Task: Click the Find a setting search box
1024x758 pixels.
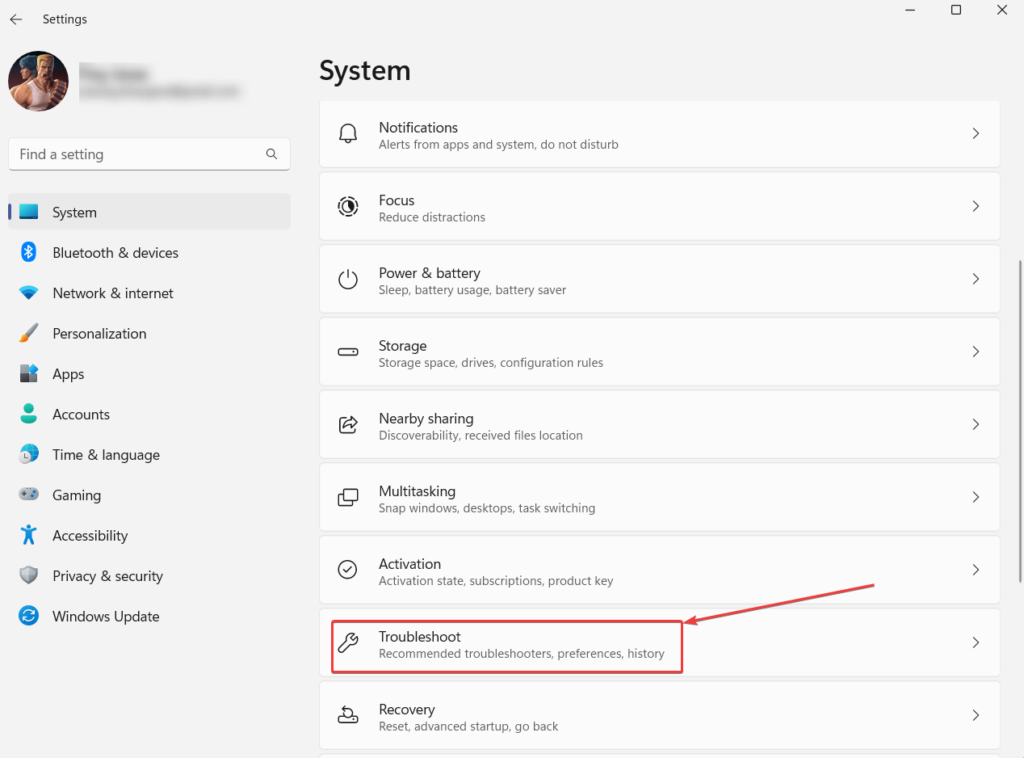Action: [x=140, y=154]
